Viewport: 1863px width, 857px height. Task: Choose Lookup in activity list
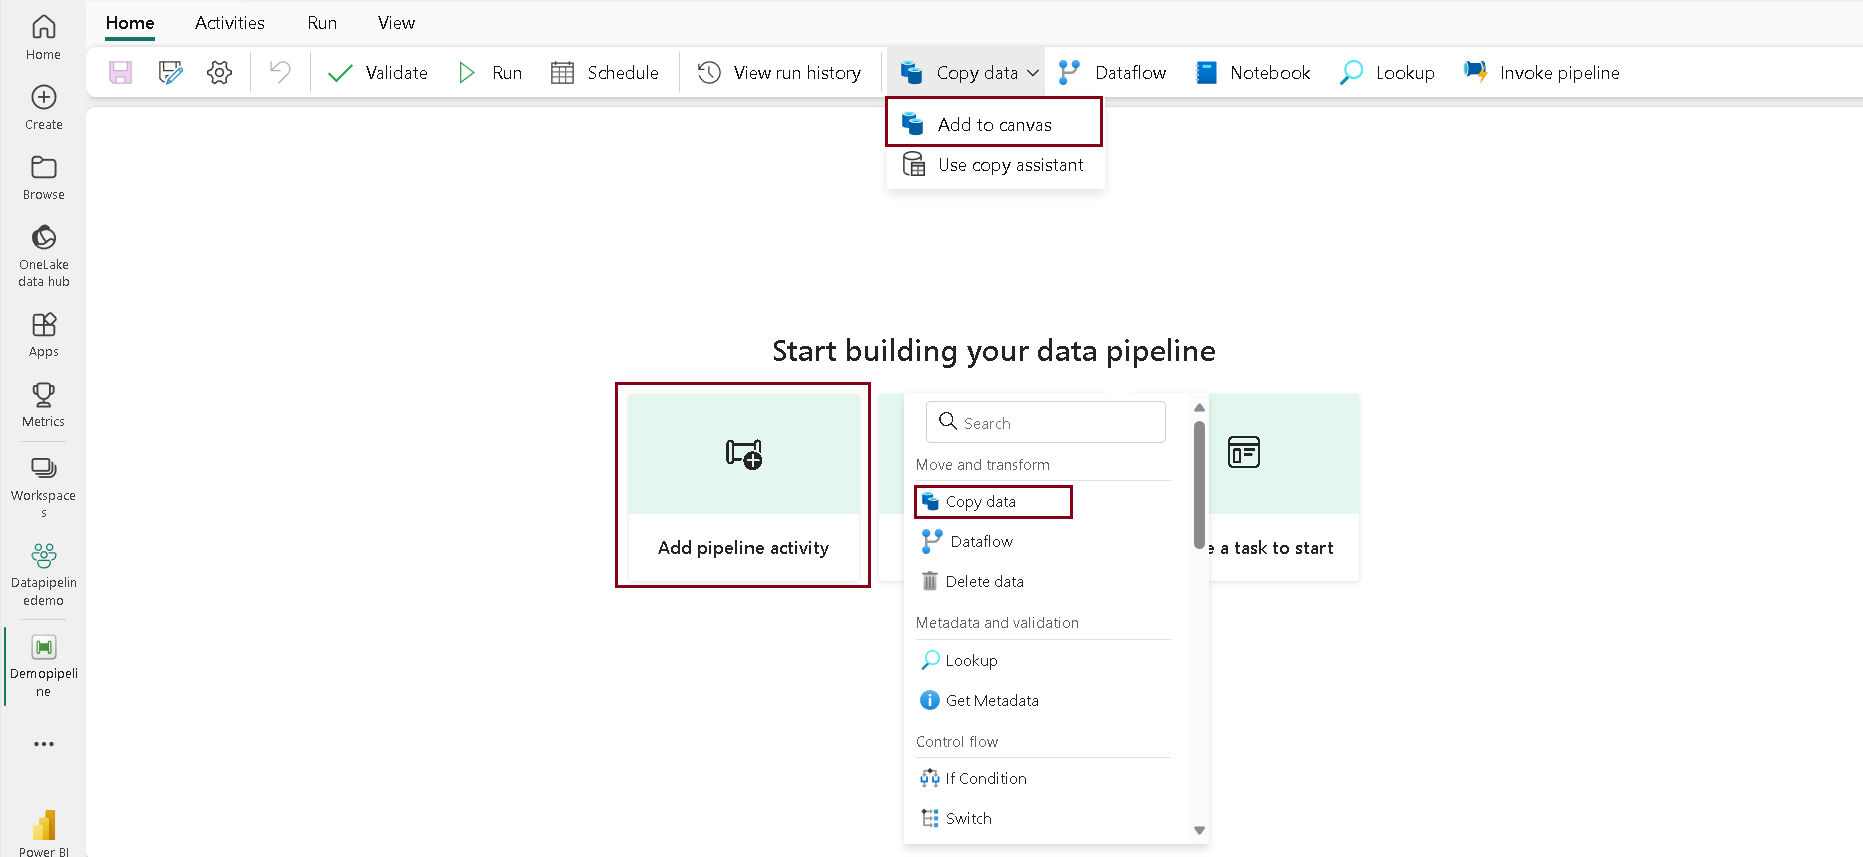959,660
